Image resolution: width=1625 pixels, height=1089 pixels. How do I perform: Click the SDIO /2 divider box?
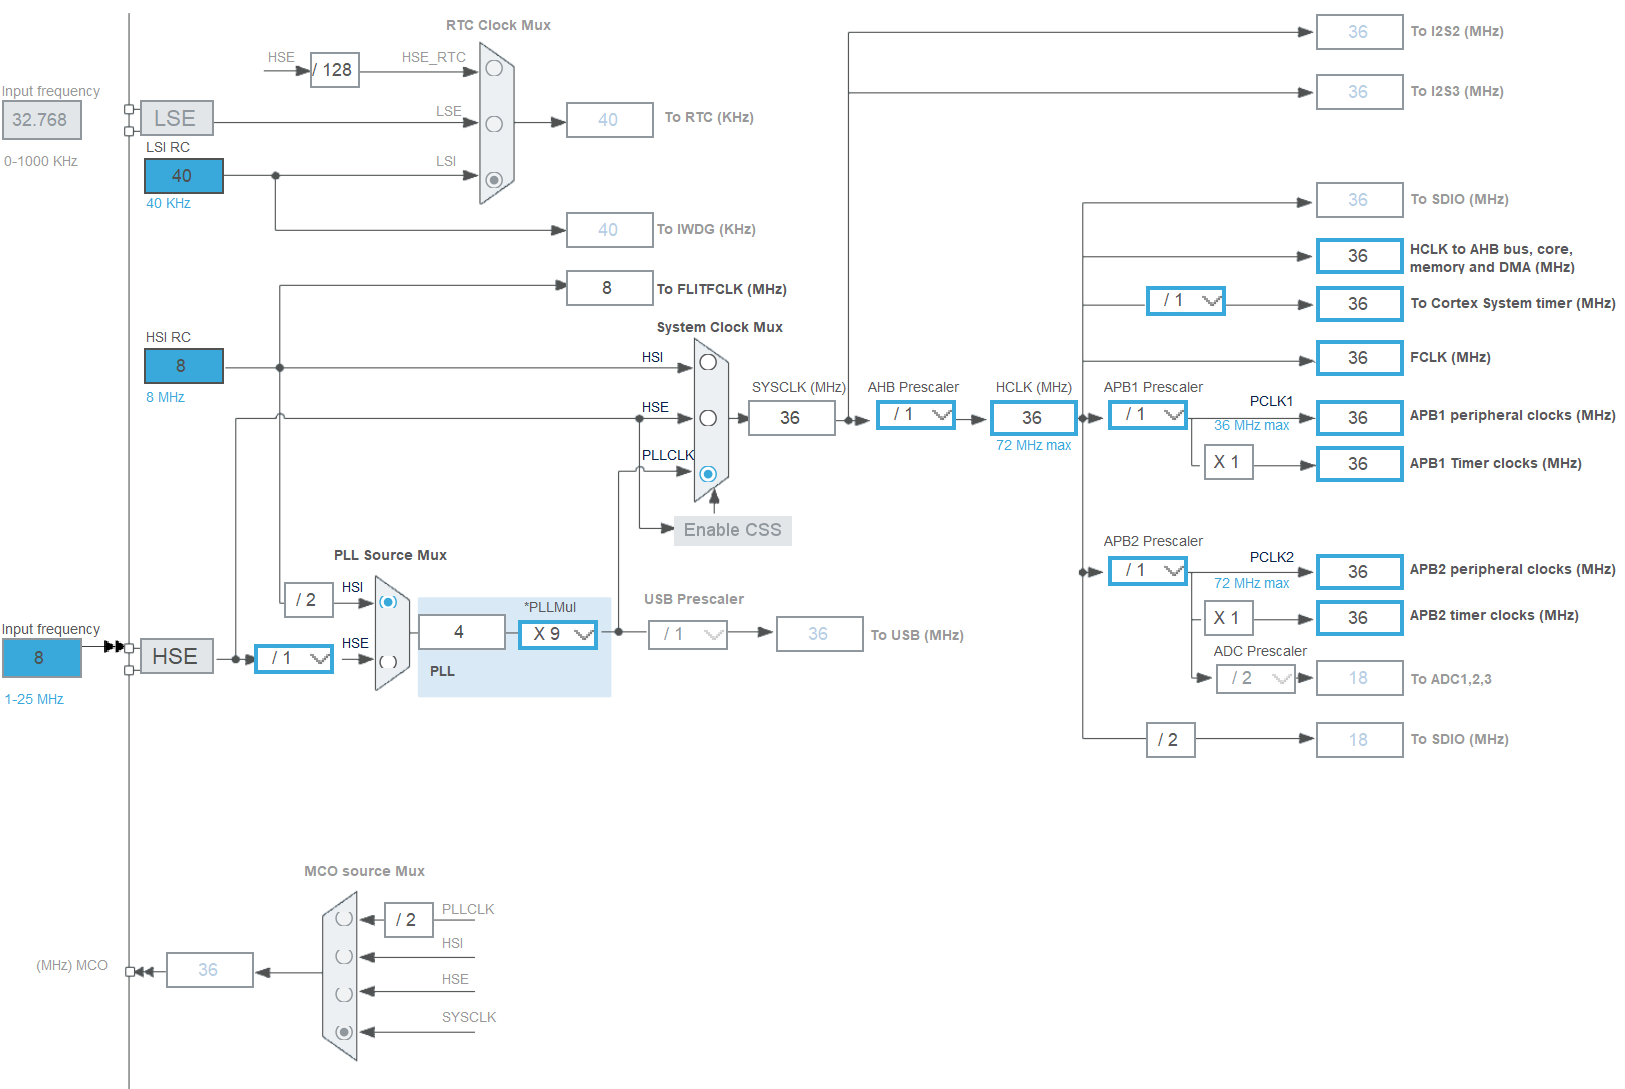(1170, 740)
